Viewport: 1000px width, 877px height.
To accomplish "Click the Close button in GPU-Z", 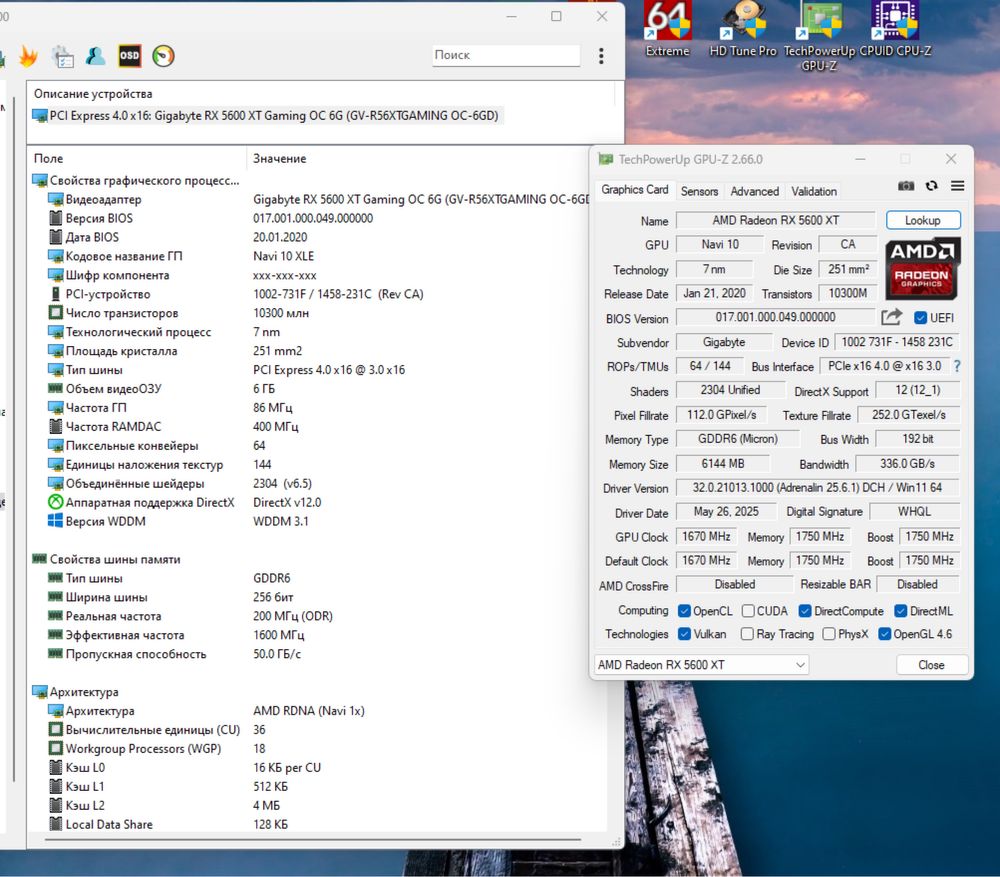I will (x=931, y=665).
